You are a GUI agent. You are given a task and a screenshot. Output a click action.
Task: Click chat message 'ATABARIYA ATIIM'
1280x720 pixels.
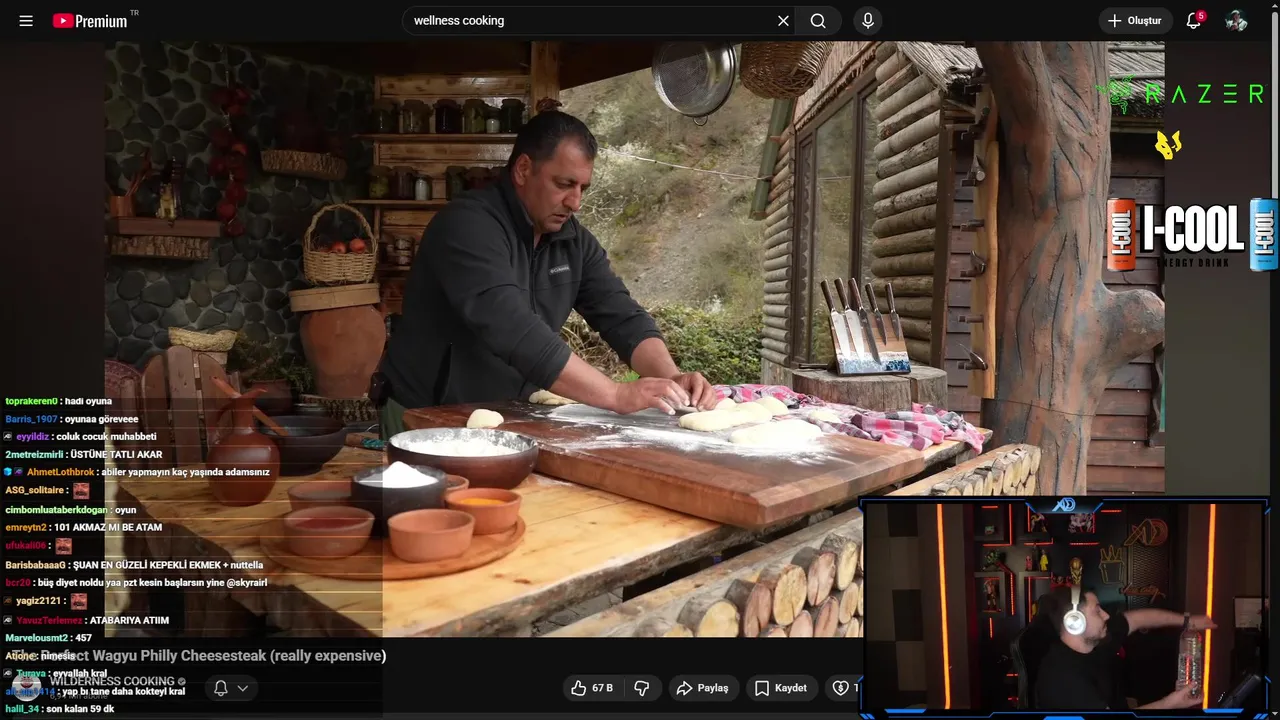[x=86, y=620]
